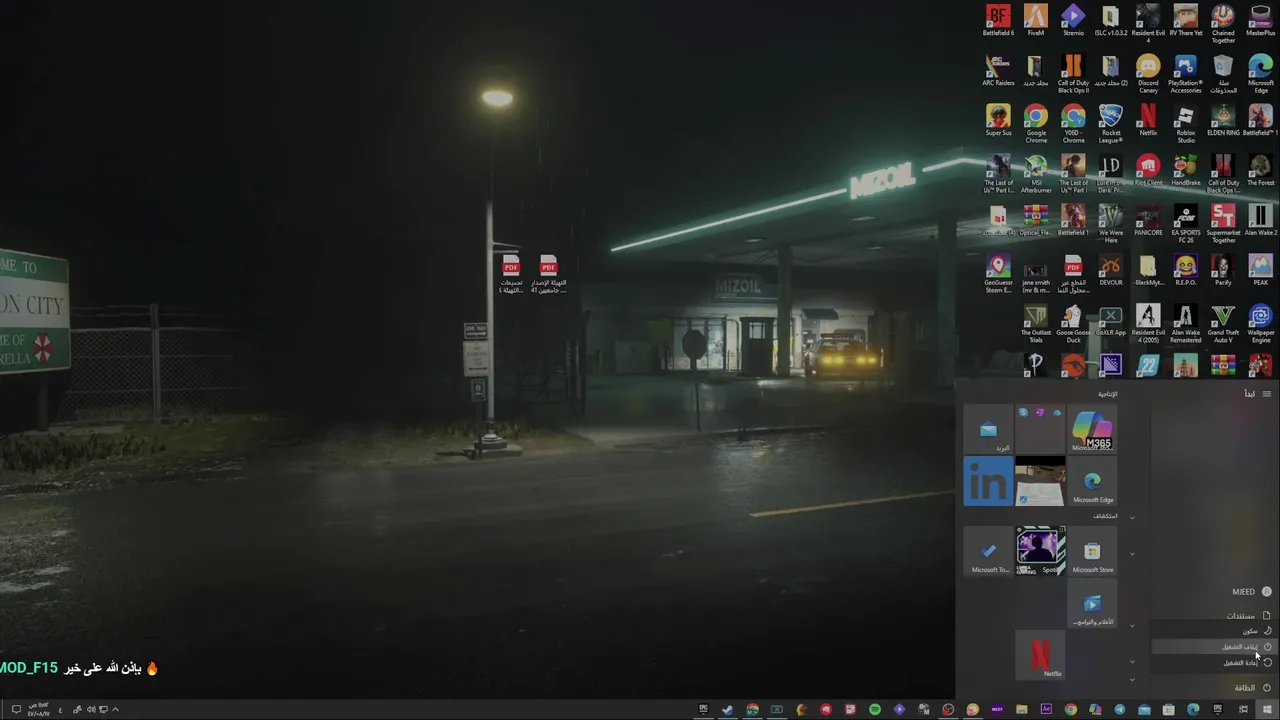Open the Discord Canary desktop shortcut
Image resolution: width=1280 pixels, height=720 pixels.
[x=1148, y=74]
